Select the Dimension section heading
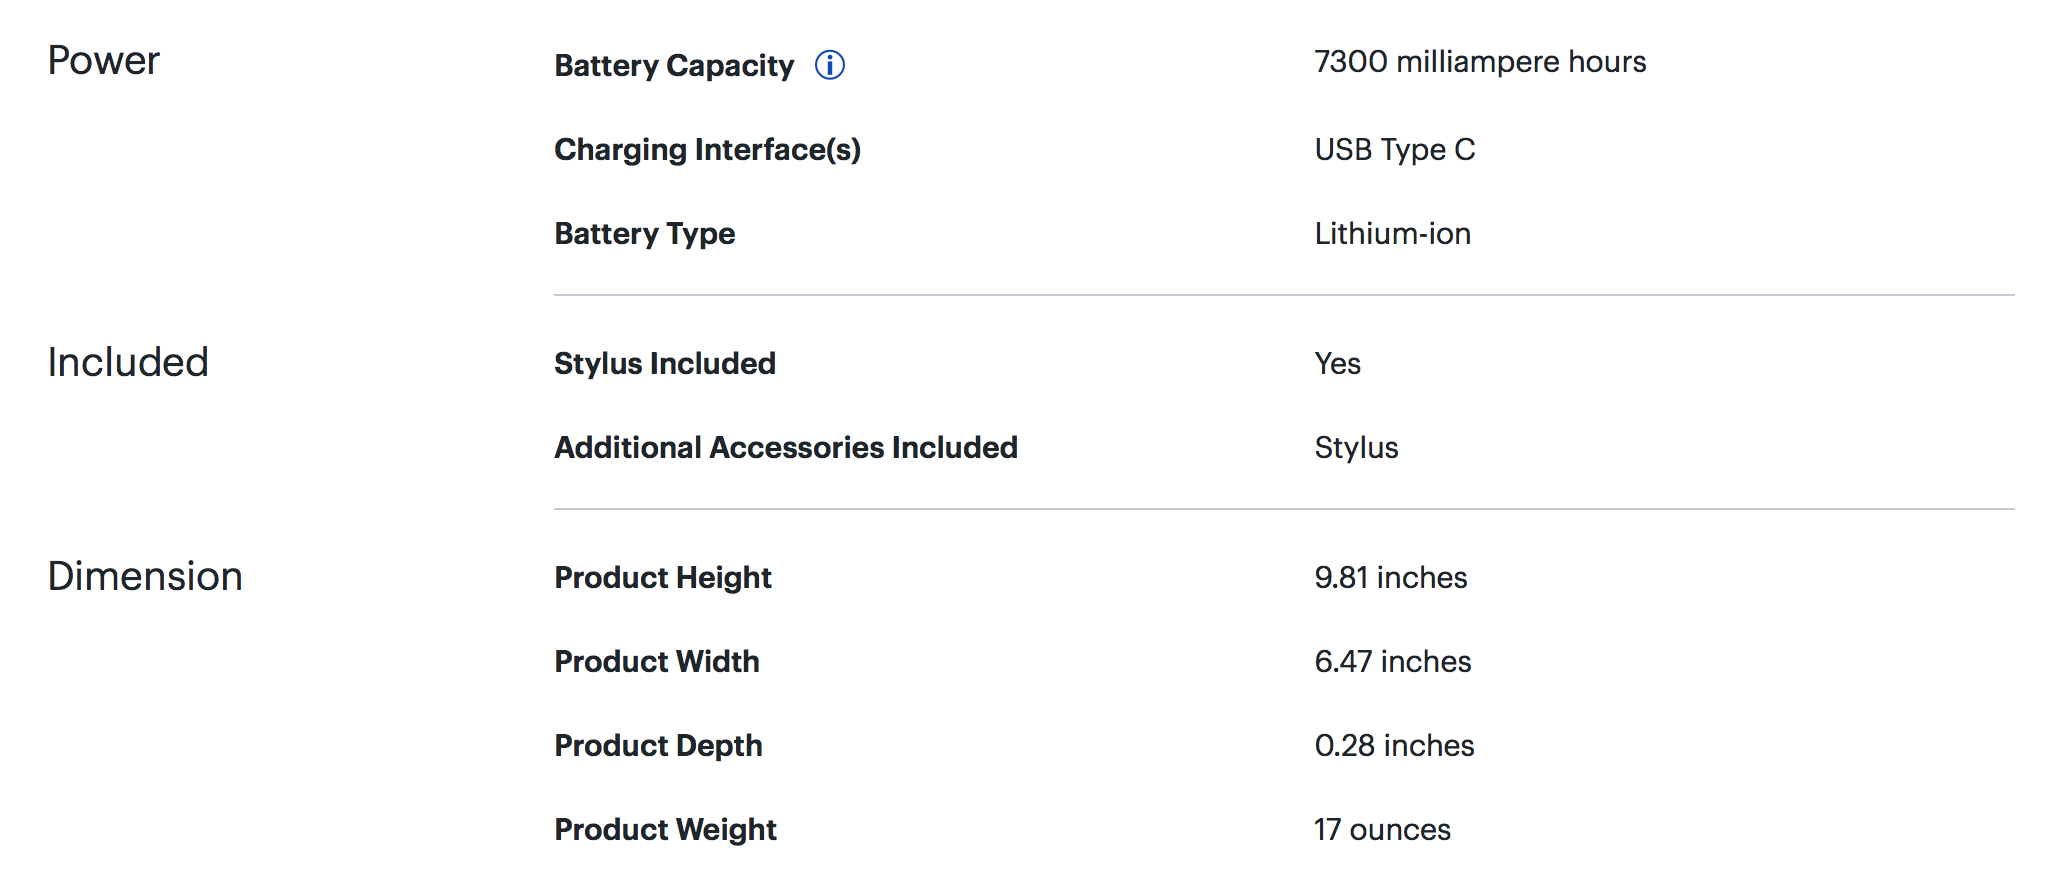 145,576
